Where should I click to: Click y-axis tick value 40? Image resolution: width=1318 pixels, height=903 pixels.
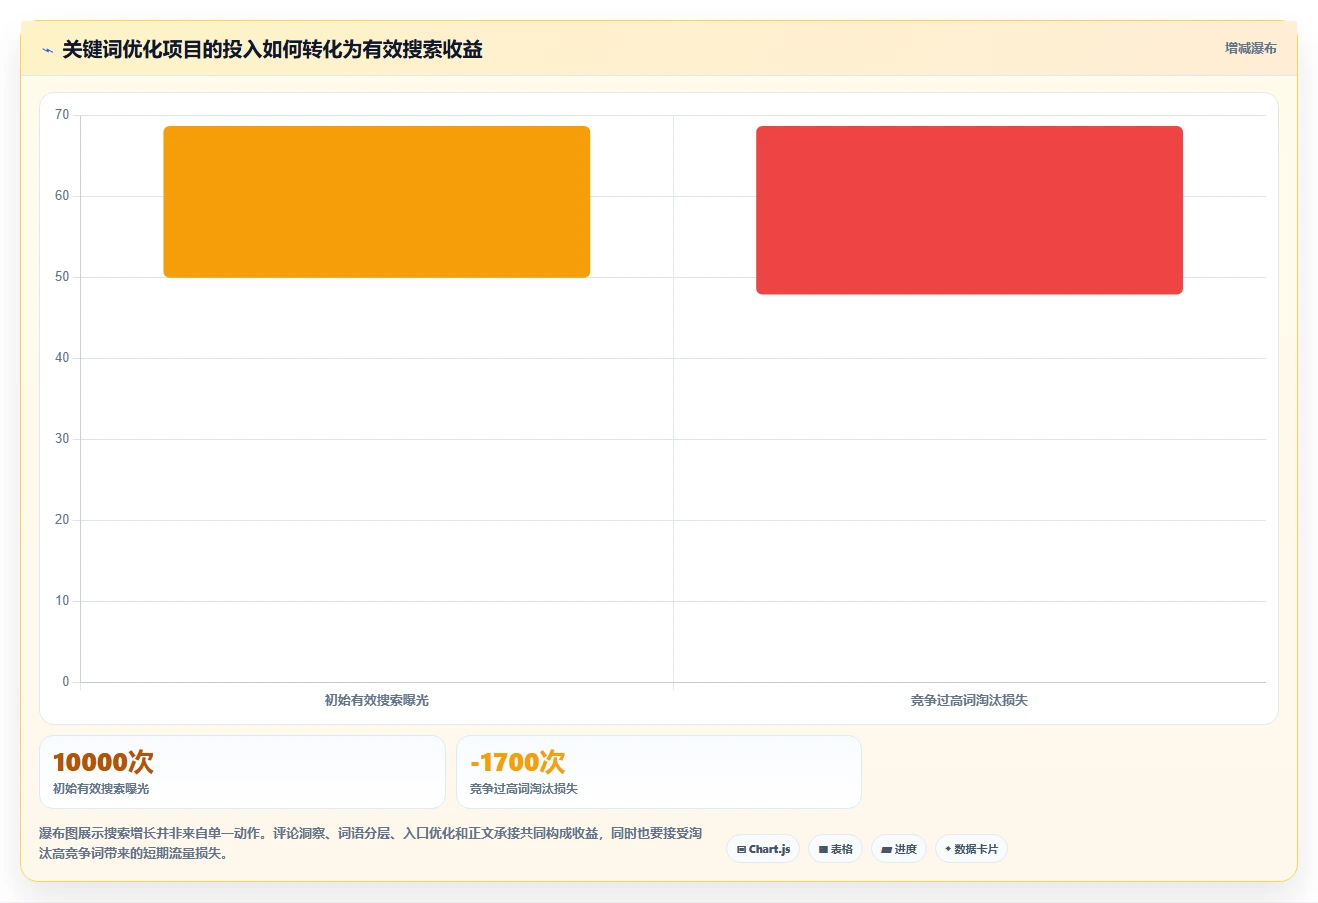[62, 358]
